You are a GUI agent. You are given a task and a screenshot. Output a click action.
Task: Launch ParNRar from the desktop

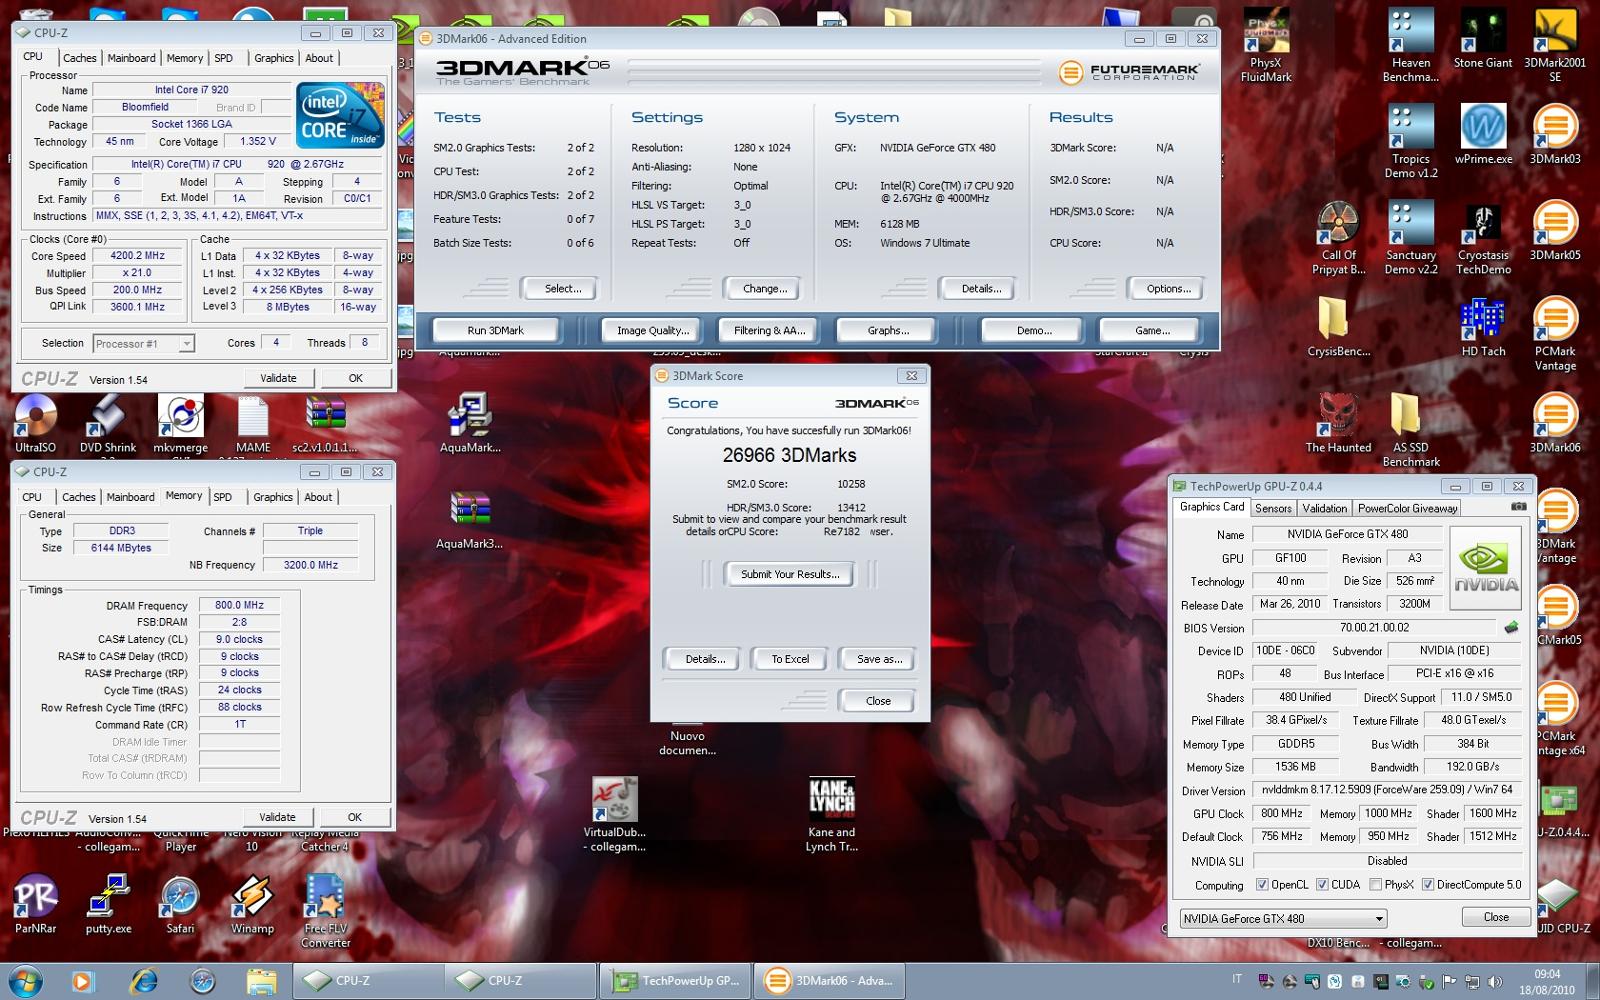click(35, 903)
